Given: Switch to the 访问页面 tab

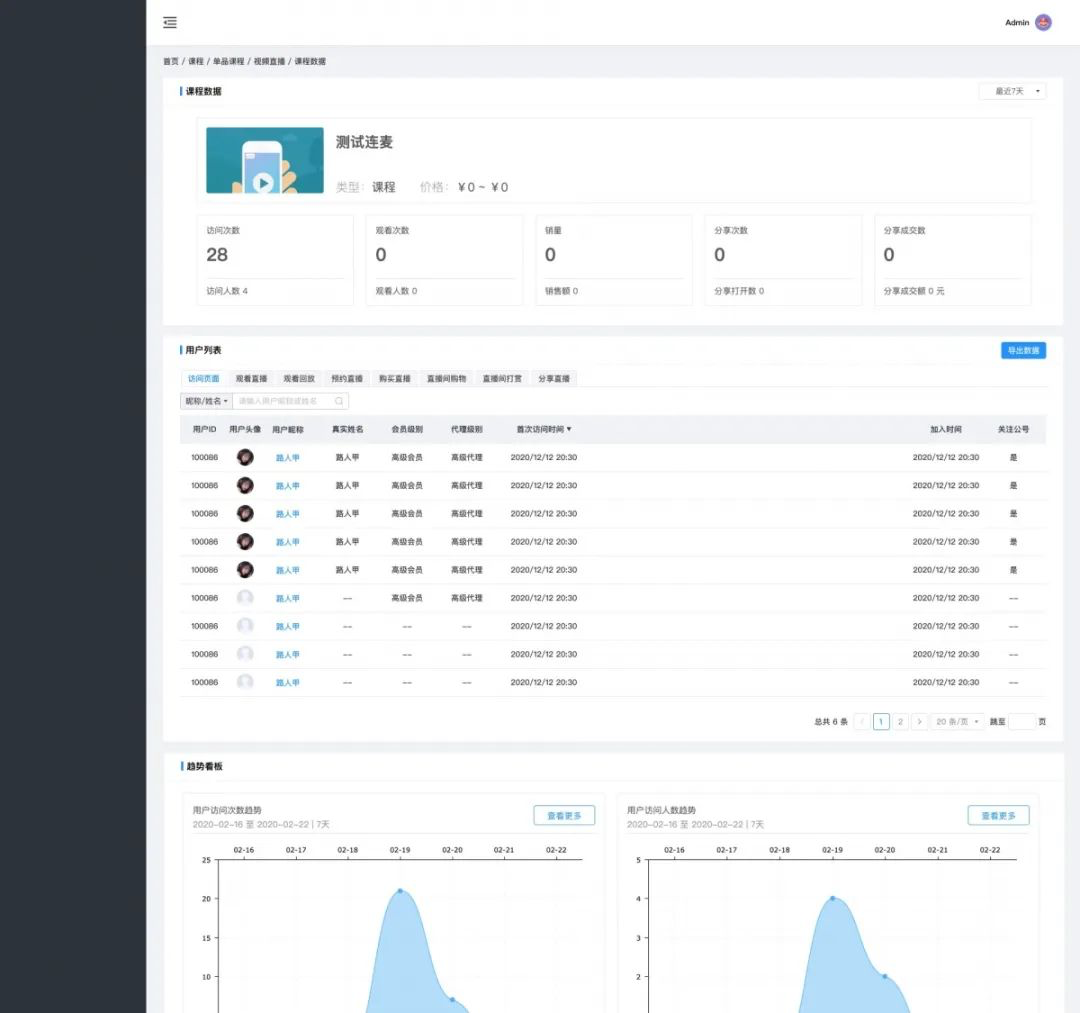Looking at the screenshot, I should (204, 379).
